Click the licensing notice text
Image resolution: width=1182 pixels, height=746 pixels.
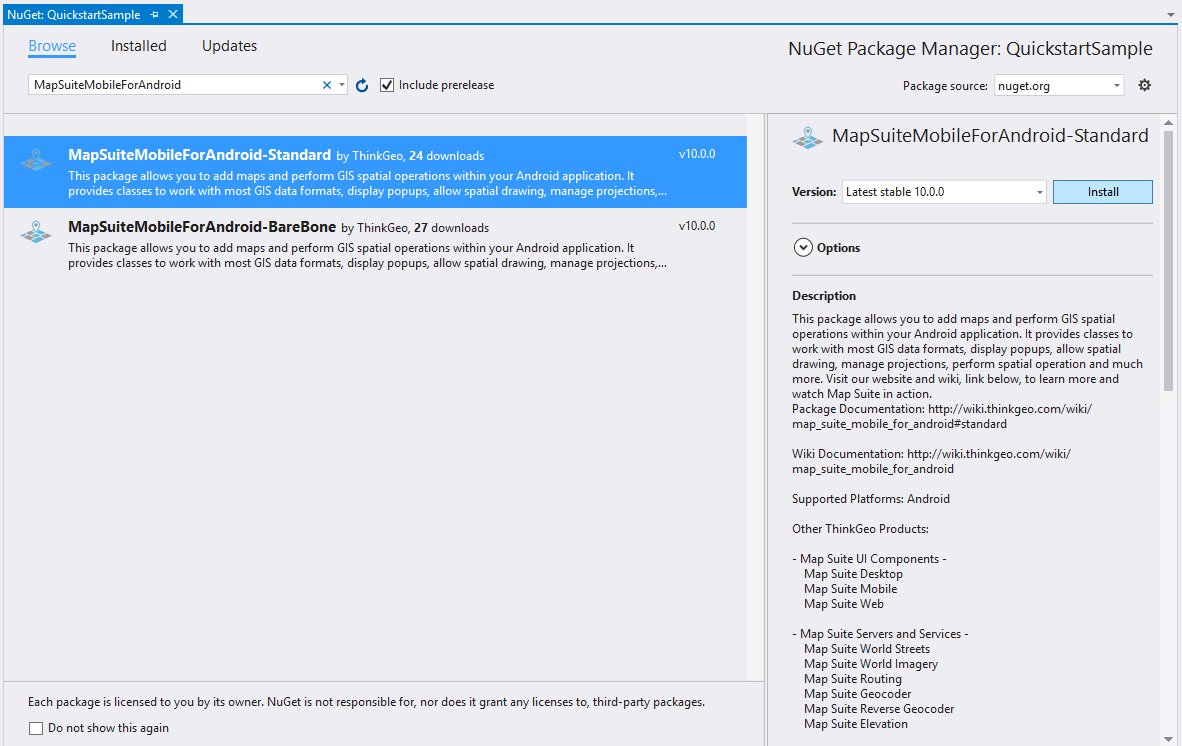point(366,702)
